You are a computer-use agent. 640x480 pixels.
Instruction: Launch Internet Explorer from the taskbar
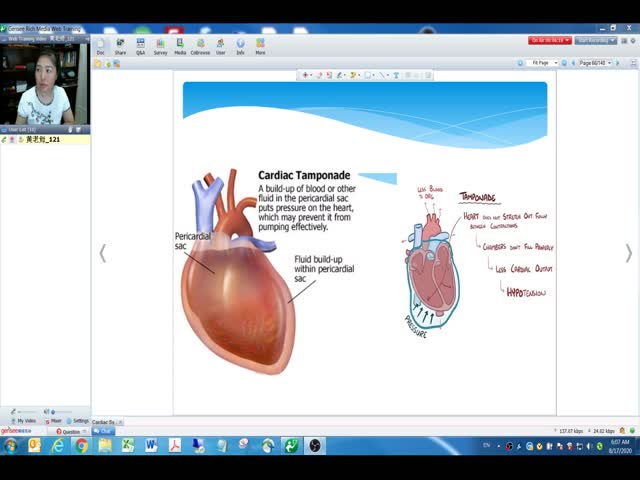(x=58, y=445)
